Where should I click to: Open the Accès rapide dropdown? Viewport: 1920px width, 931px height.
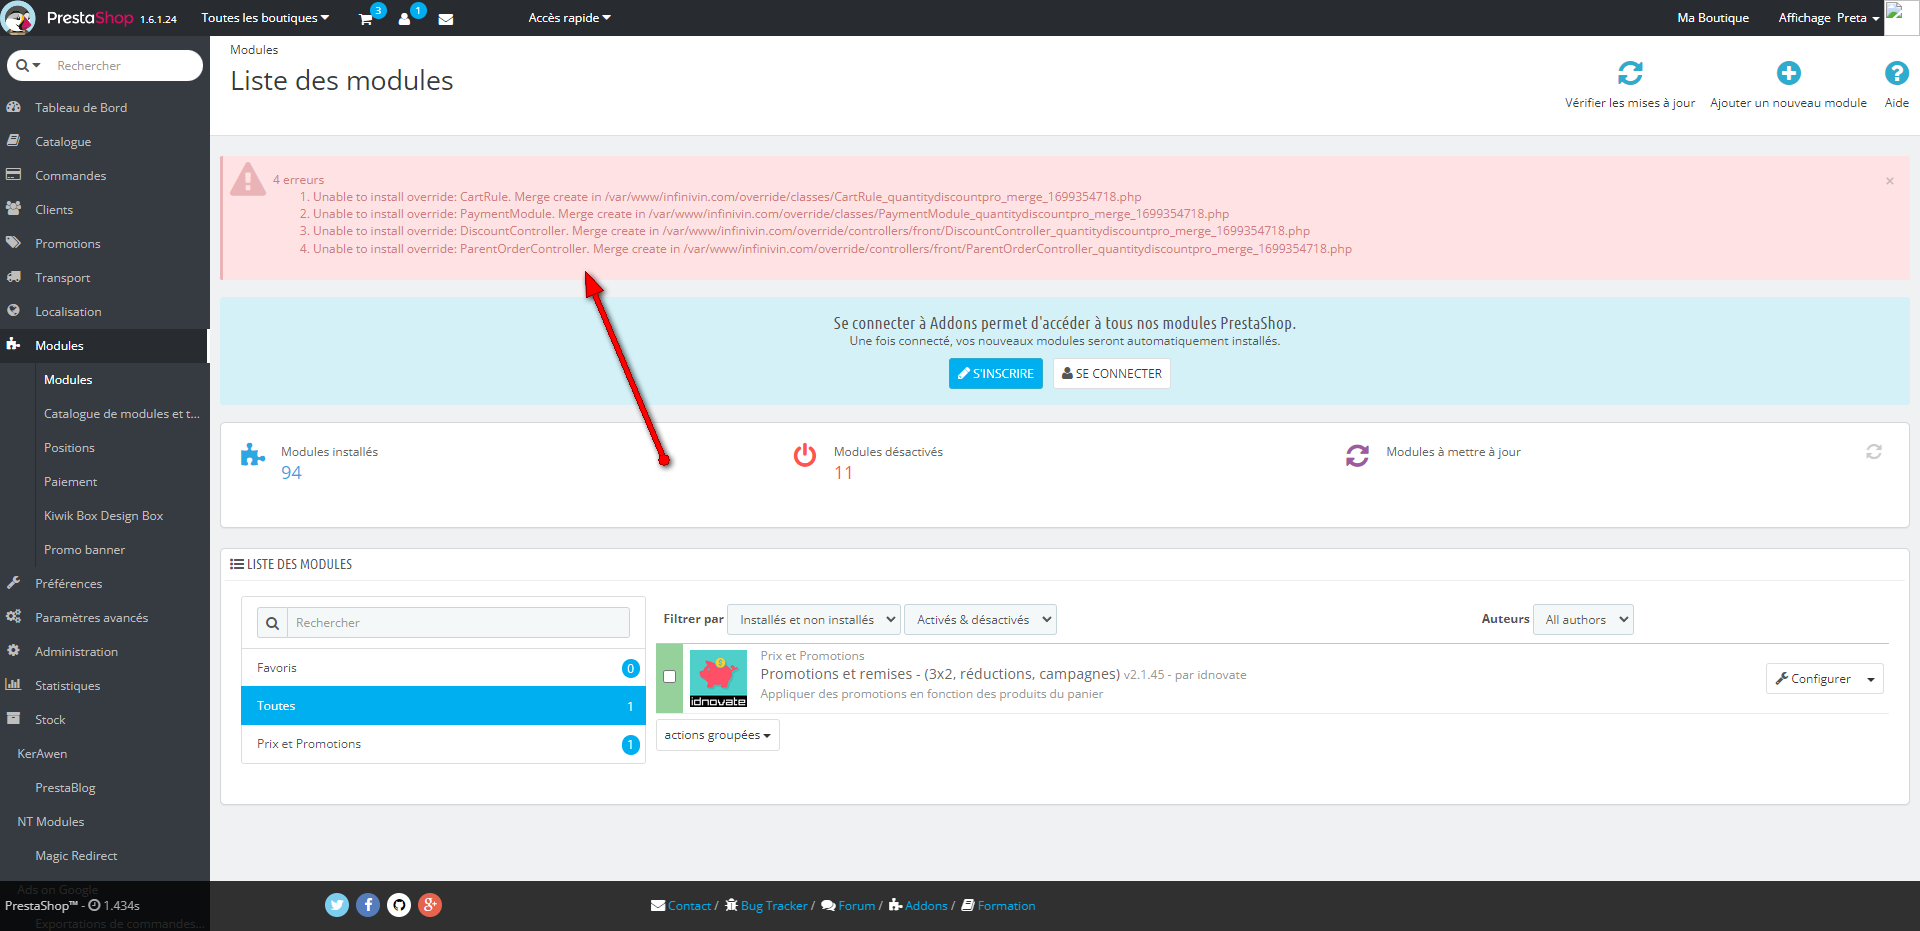(569, 18)
